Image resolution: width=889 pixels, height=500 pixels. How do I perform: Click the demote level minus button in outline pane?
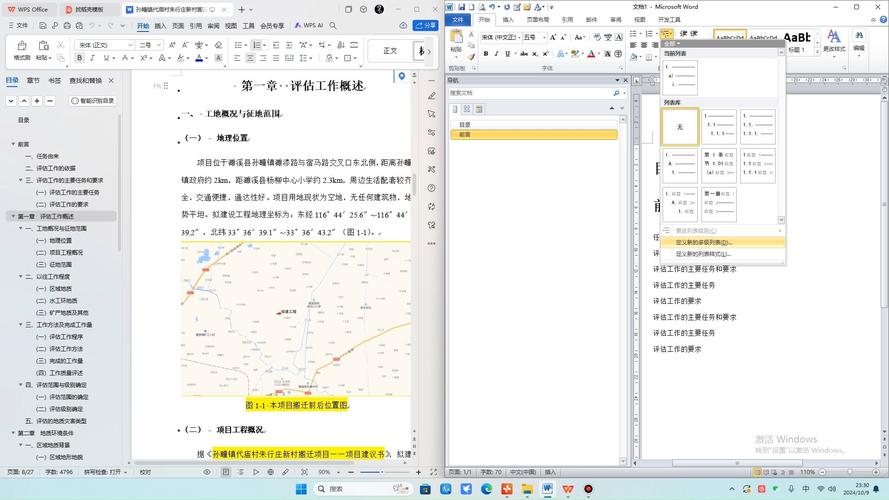coord(50,100)
